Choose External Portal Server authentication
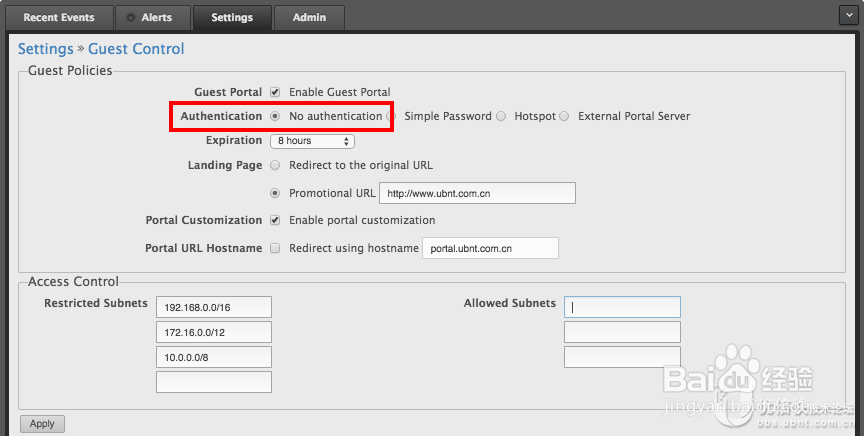Viewport: 864px width, 436px height. (x=565, y=116)
